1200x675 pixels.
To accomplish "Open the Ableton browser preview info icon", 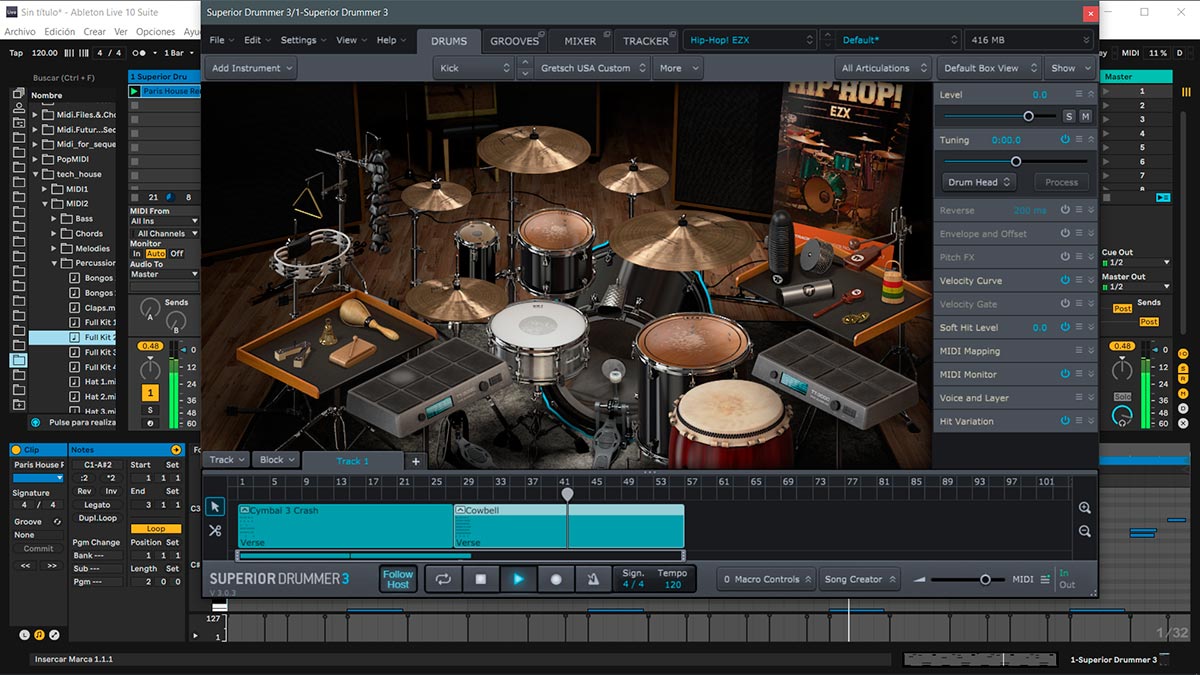I will tap(36, 422).
